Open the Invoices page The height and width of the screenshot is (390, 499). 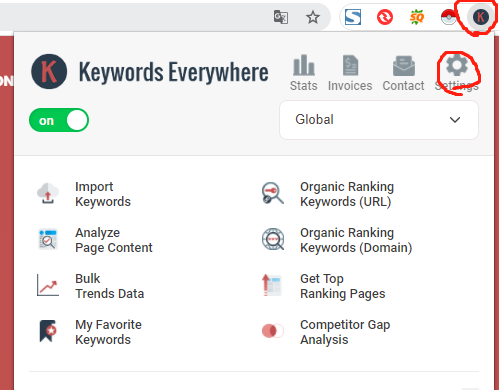point(350,73)
